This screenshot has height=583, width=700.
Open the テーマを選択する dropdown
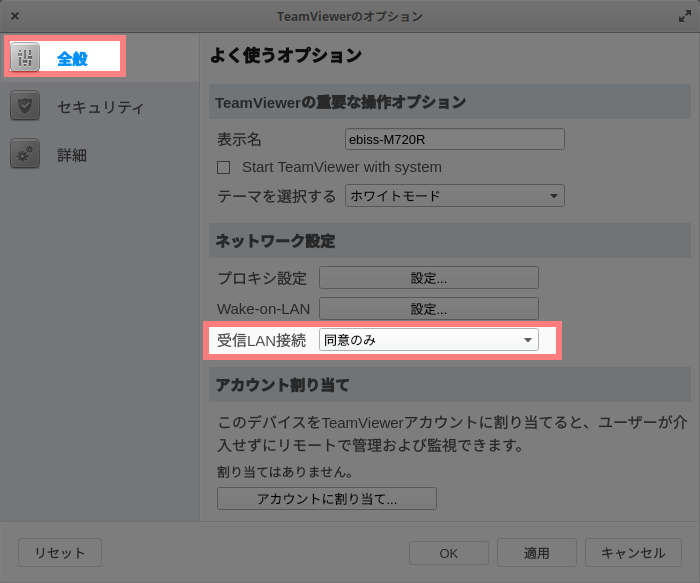point(454,196)
